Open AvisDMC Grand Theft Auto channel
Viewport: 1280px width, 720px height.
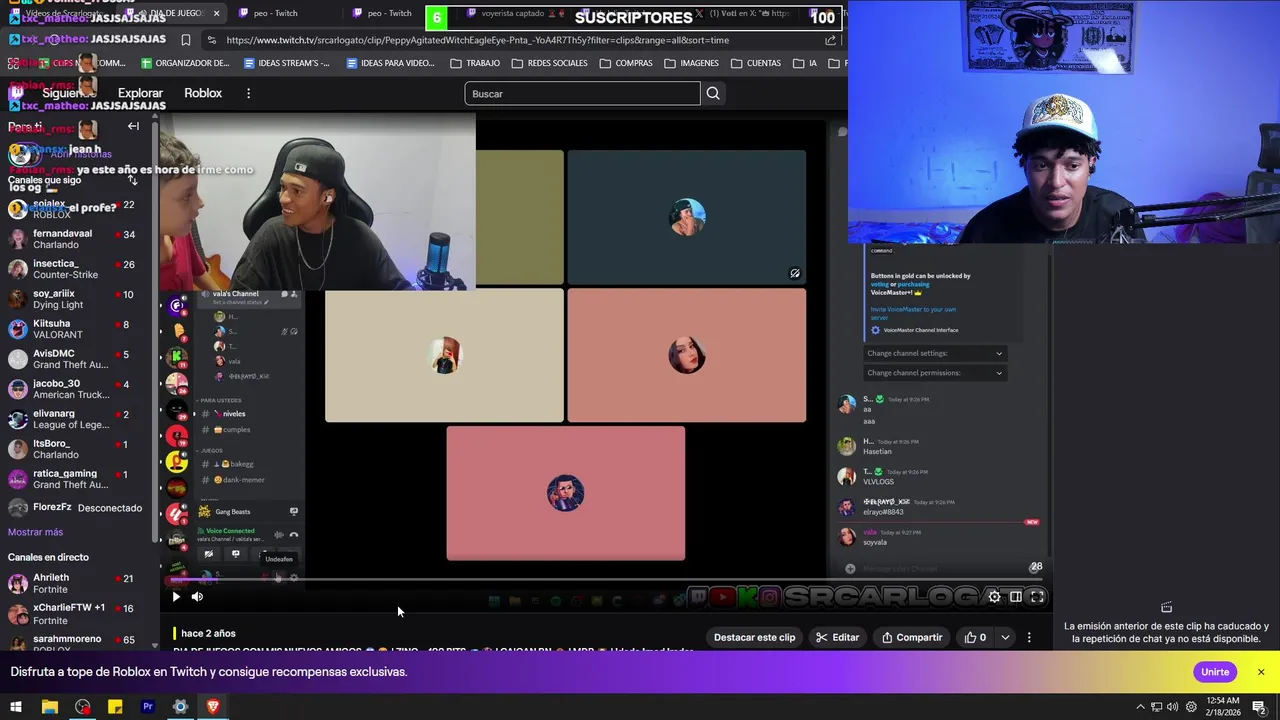[x=75, y=359]
